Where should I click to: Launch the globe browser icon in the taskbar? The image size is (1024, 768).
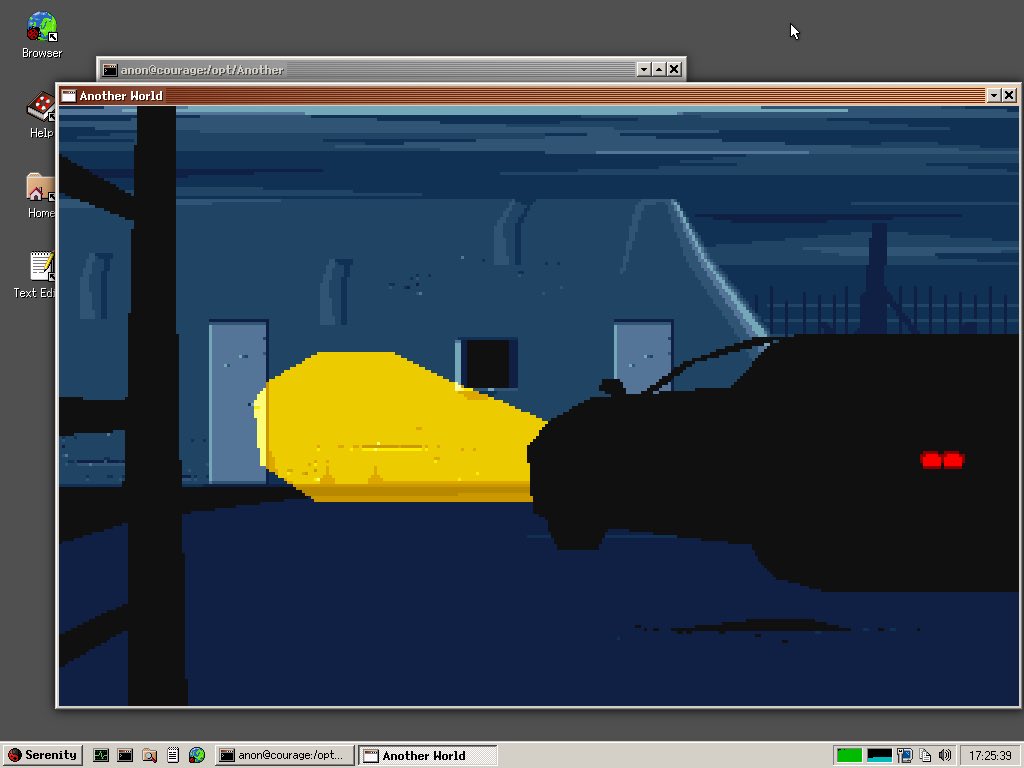pyautogui.click(x=197, y=755)
